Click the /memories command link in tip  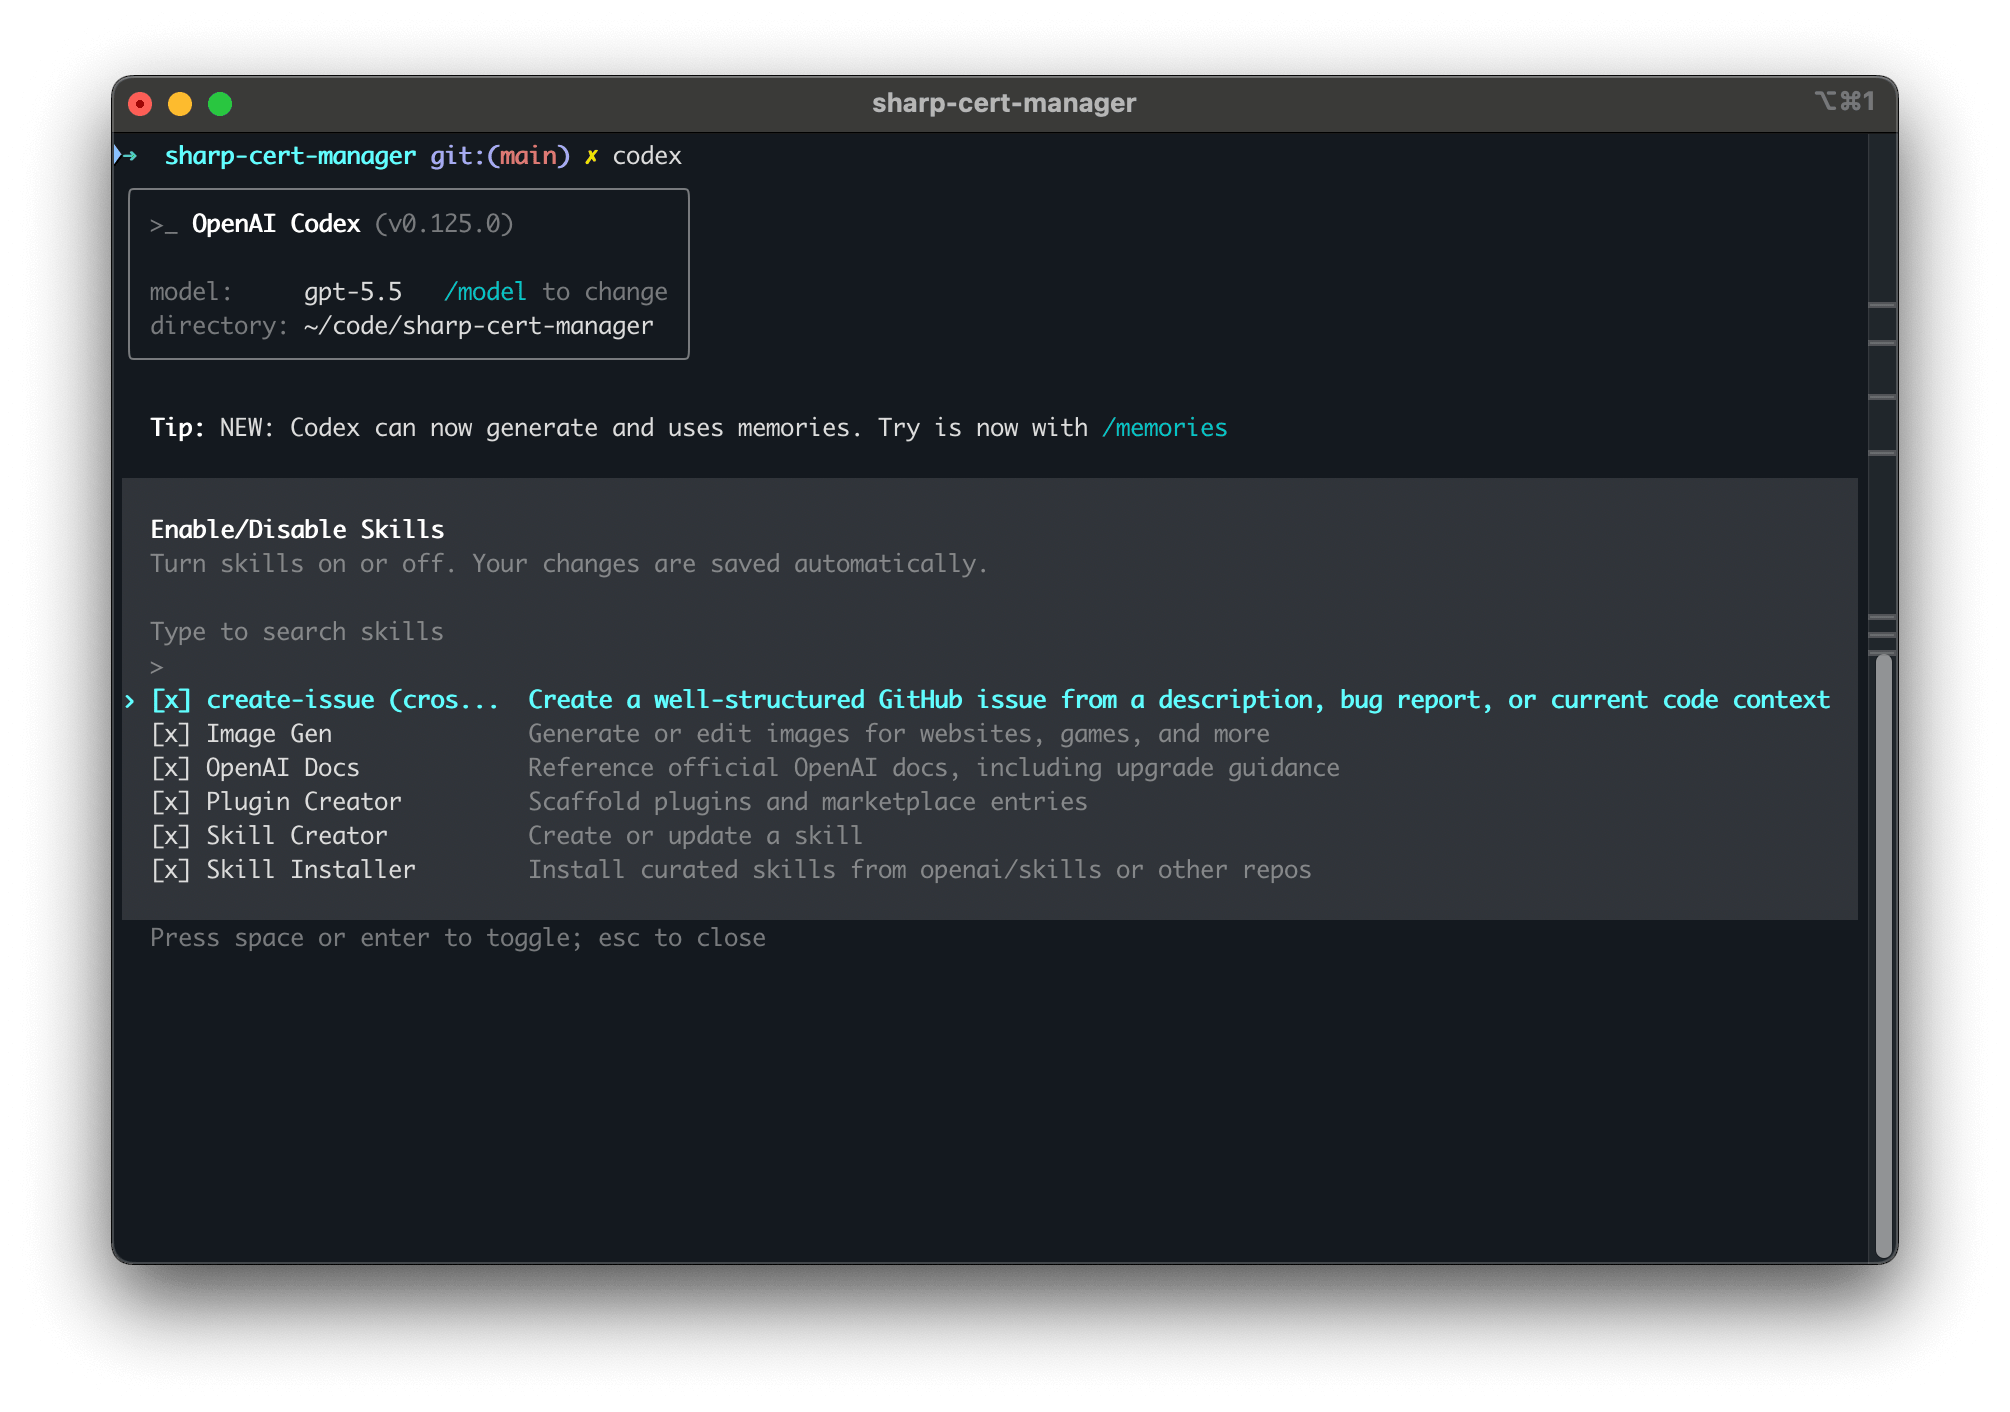click(x=1165, y=428)
